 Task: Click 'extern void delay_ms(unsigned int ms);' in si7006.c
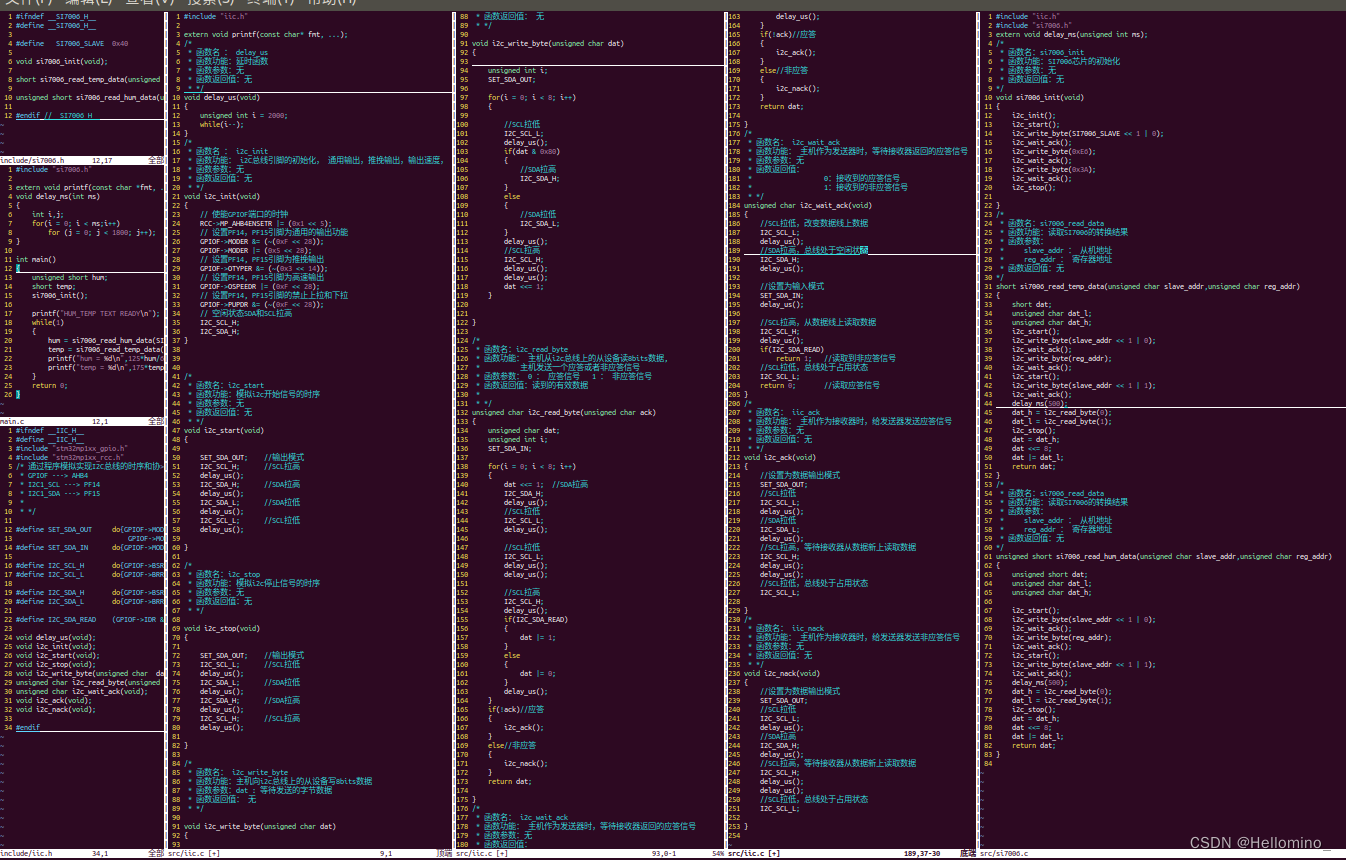click(x=1072, y=34)
